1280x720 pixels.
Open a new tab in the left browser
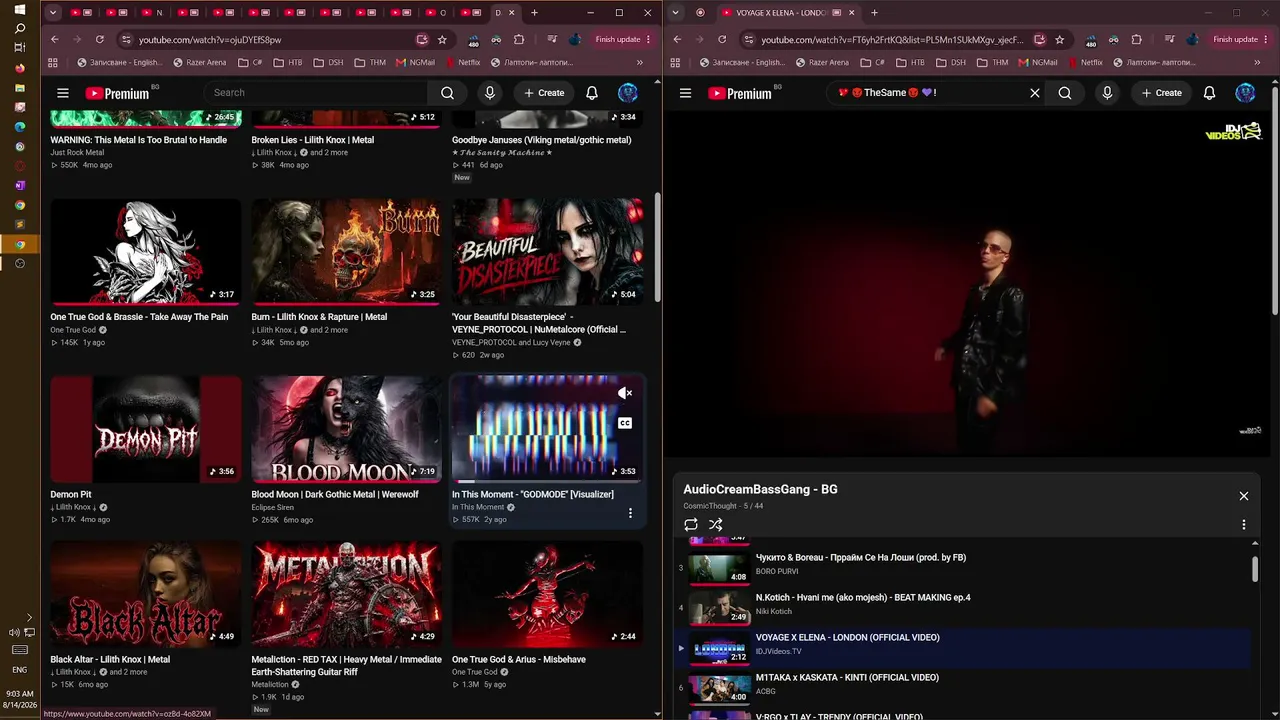(534, 13)
